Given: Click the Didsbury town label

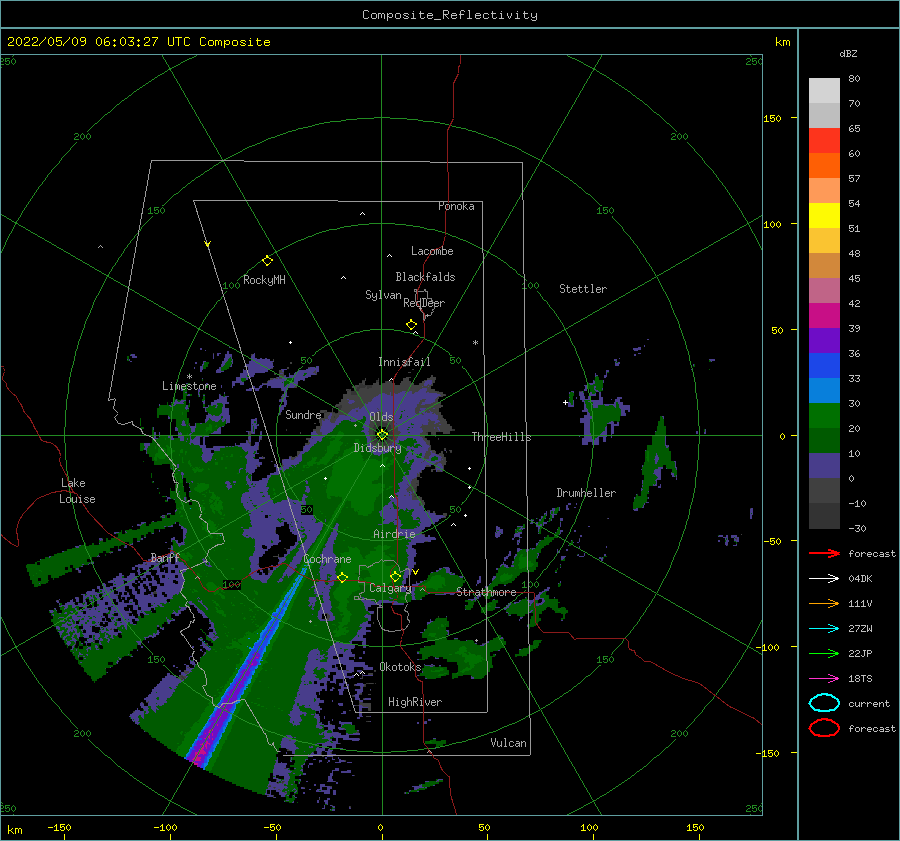Looking at the screenshot, I should point(377,448).
